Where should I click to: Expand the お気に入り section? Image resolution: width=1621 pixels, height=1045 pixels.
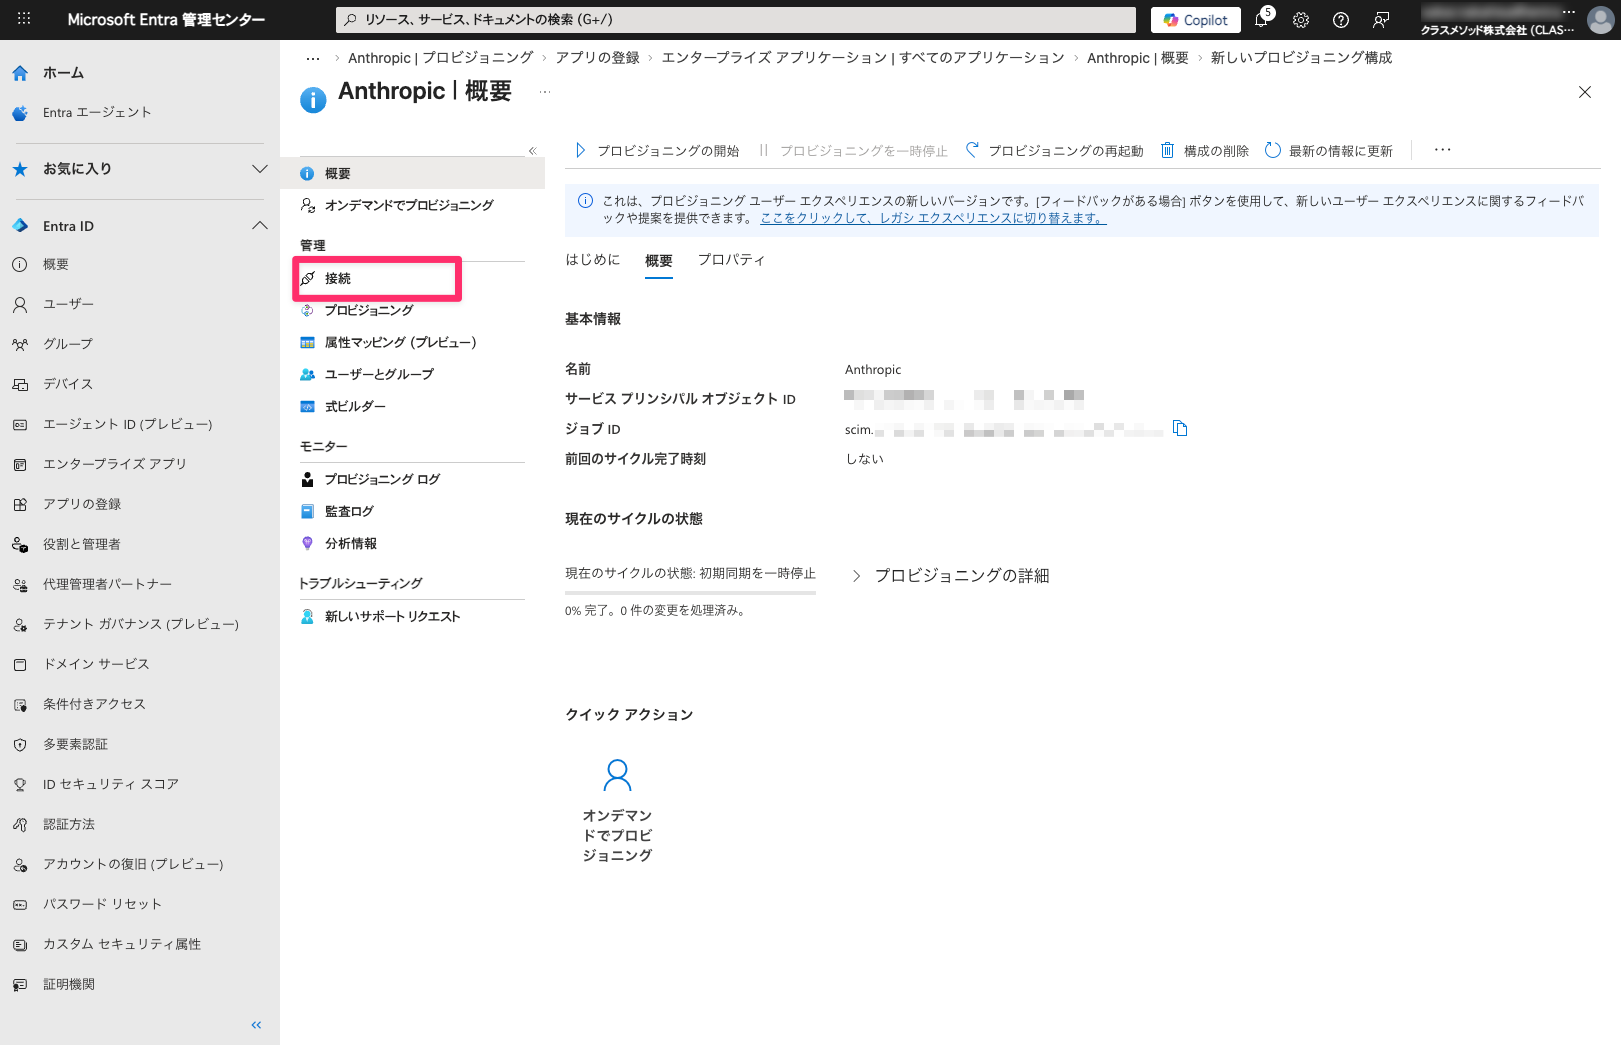click(260, 169)
